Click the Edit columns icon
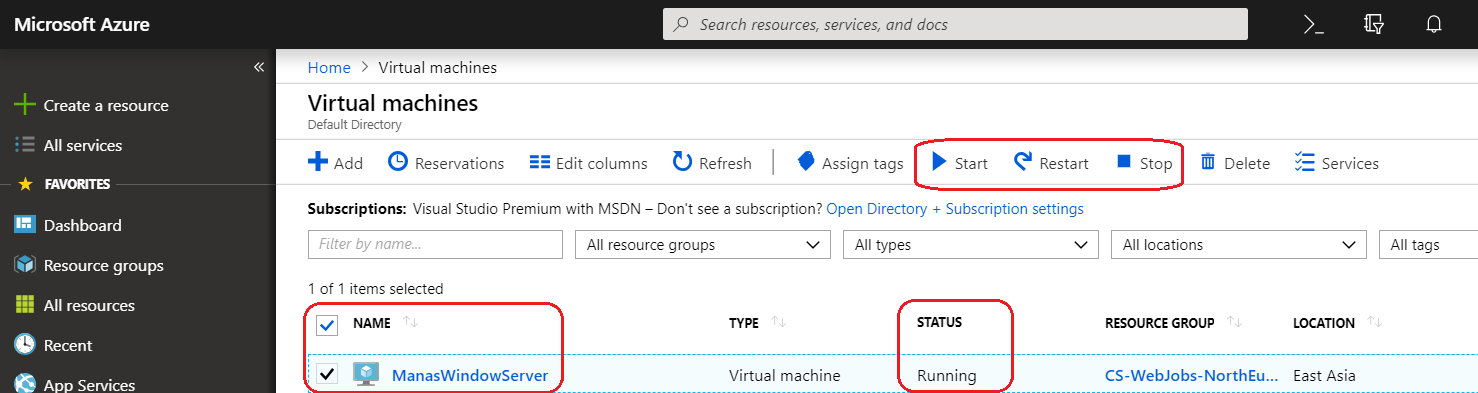 pyautogui.click(x=540, y=162)
